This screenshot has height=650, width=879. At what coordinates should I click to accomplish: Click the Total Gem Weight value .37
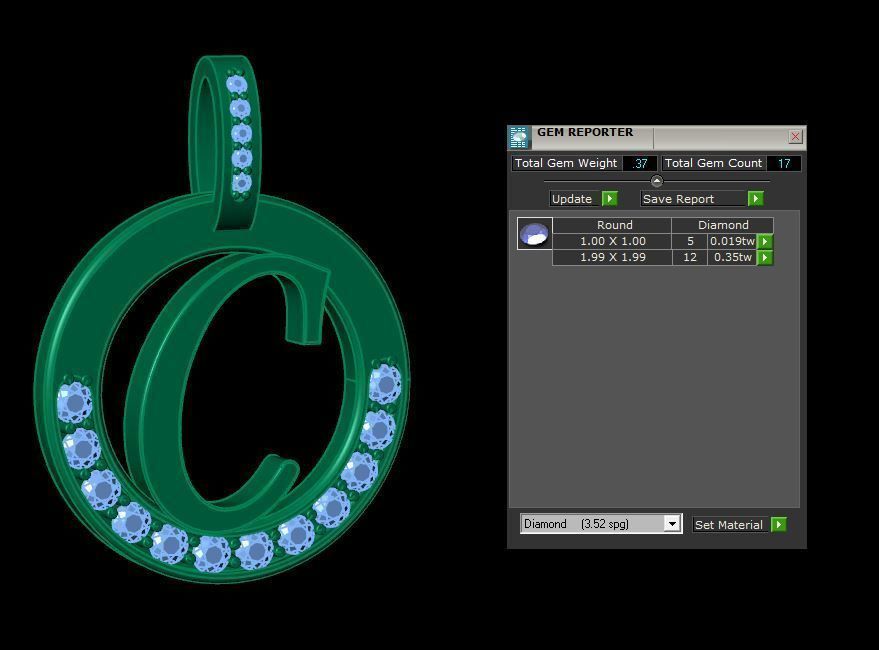(640, 163)
